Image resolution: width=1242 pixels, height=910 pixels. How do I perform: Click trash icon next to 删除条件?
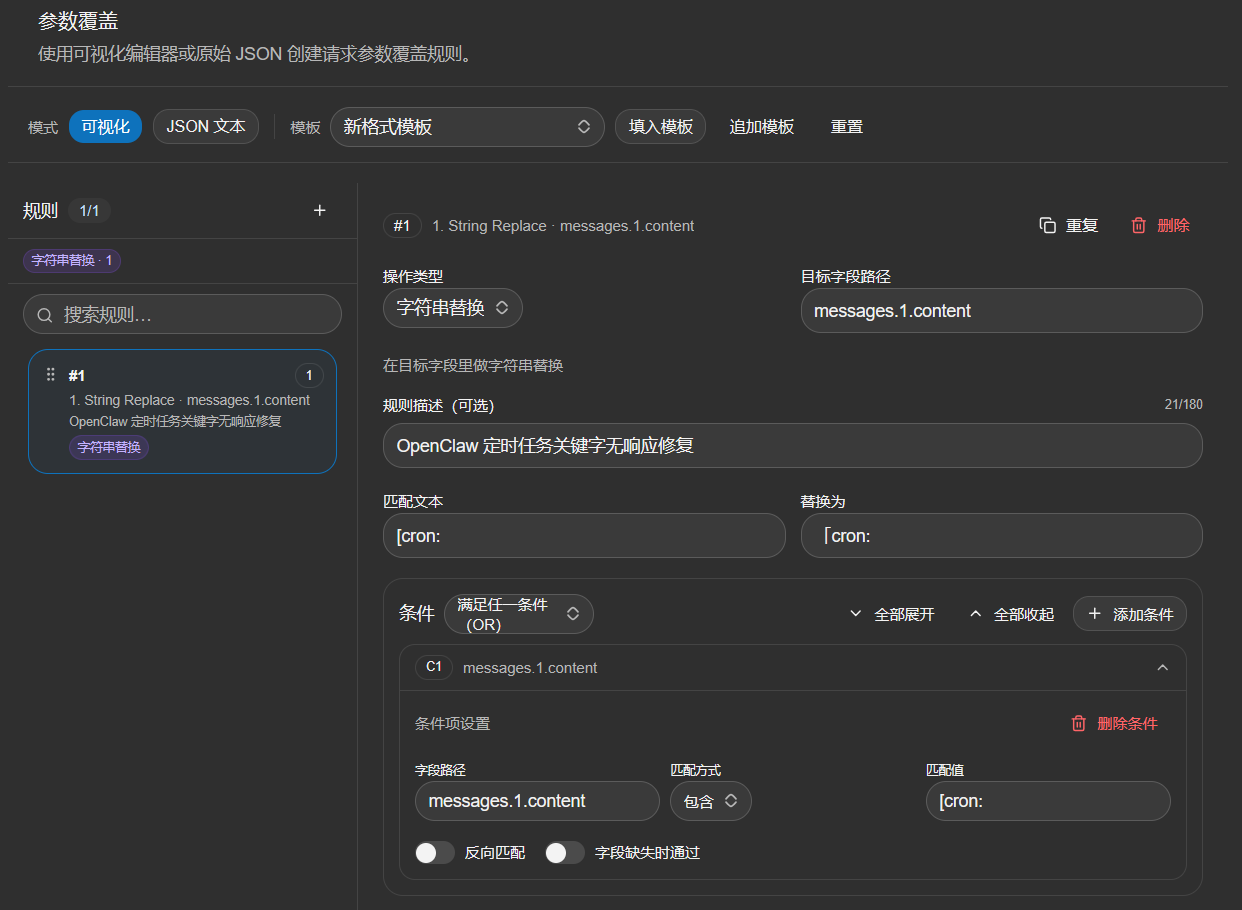pos(1078,723)
